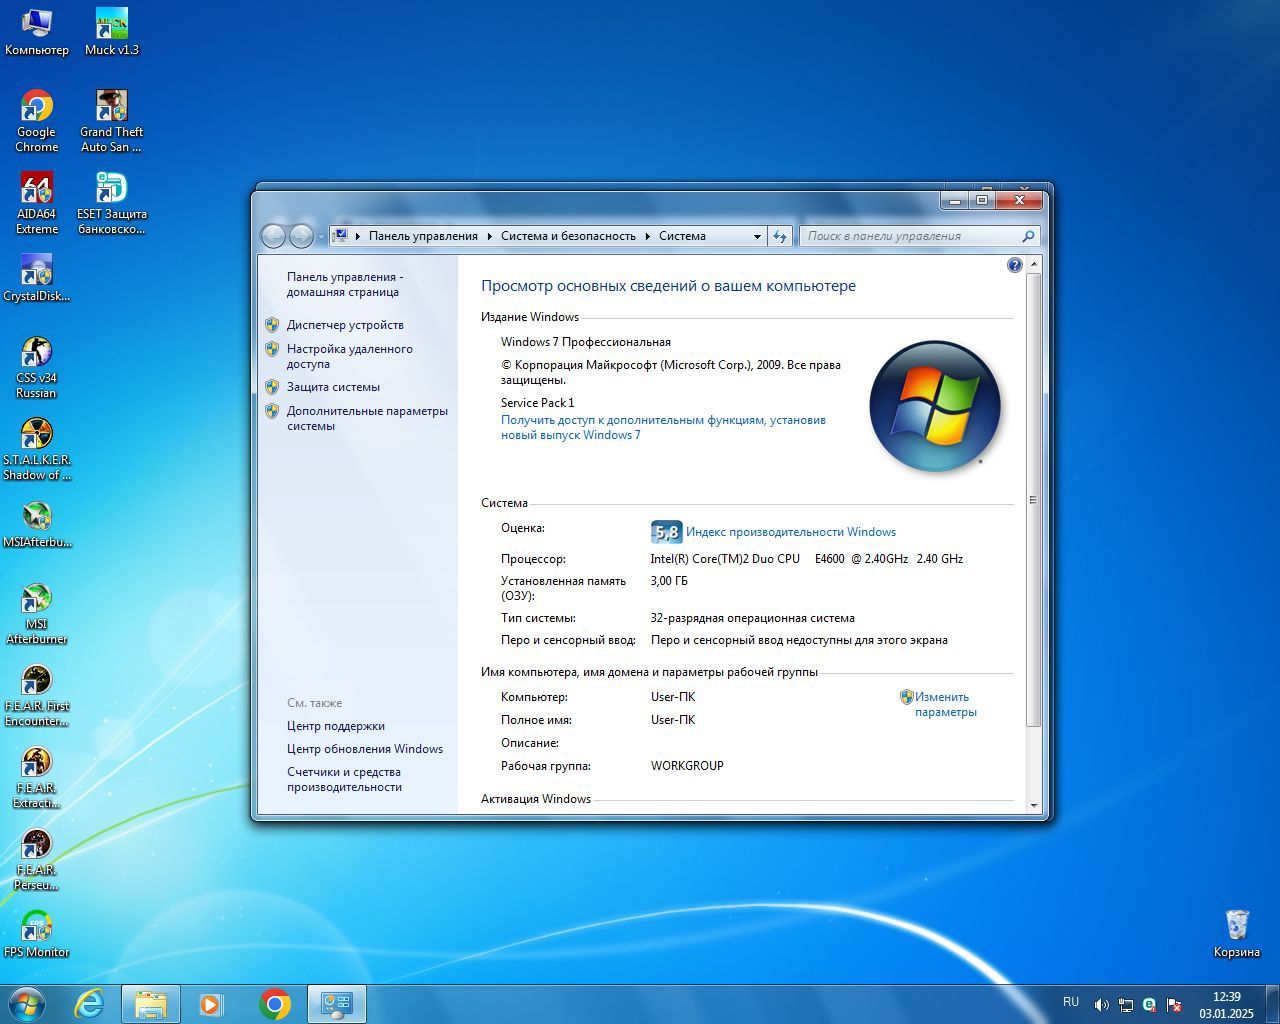Image resolution: width=1280 pixels, height=1024 pixels.
Task: Click the vertical scrollbar down arrow
Action: pyautogui.click(x=1034, y=805)
